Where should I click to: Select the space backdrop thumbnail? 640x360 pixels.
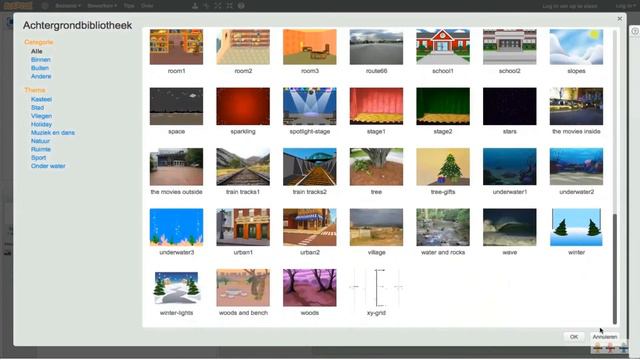[176, 106]
